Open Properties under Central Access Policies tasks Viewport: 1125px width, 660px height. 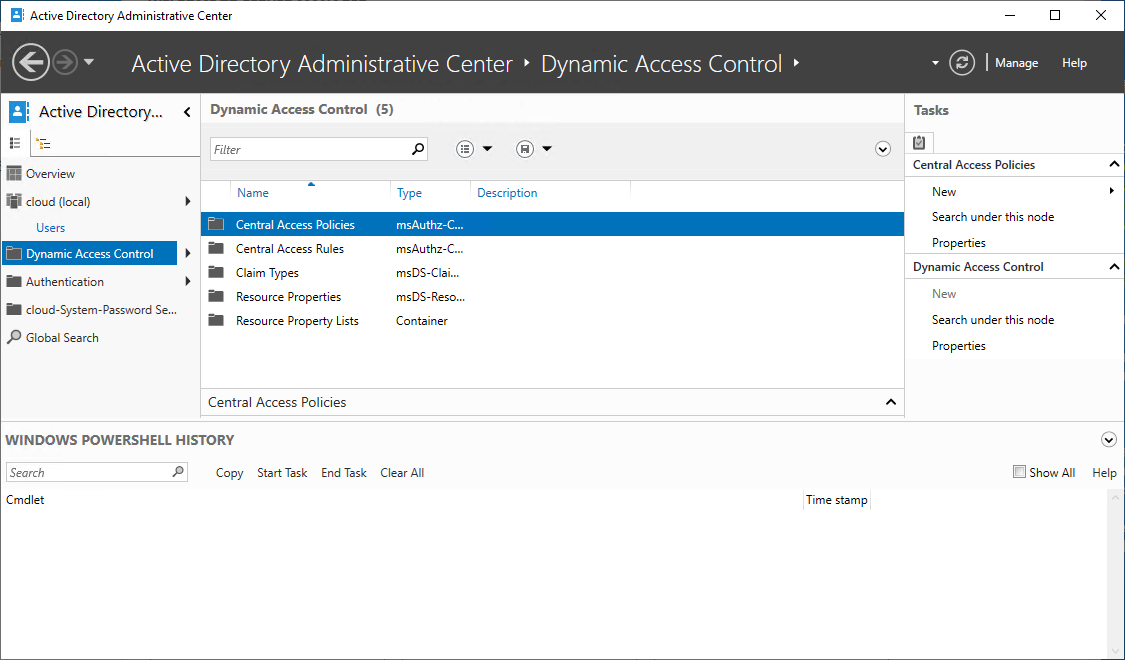959,242
